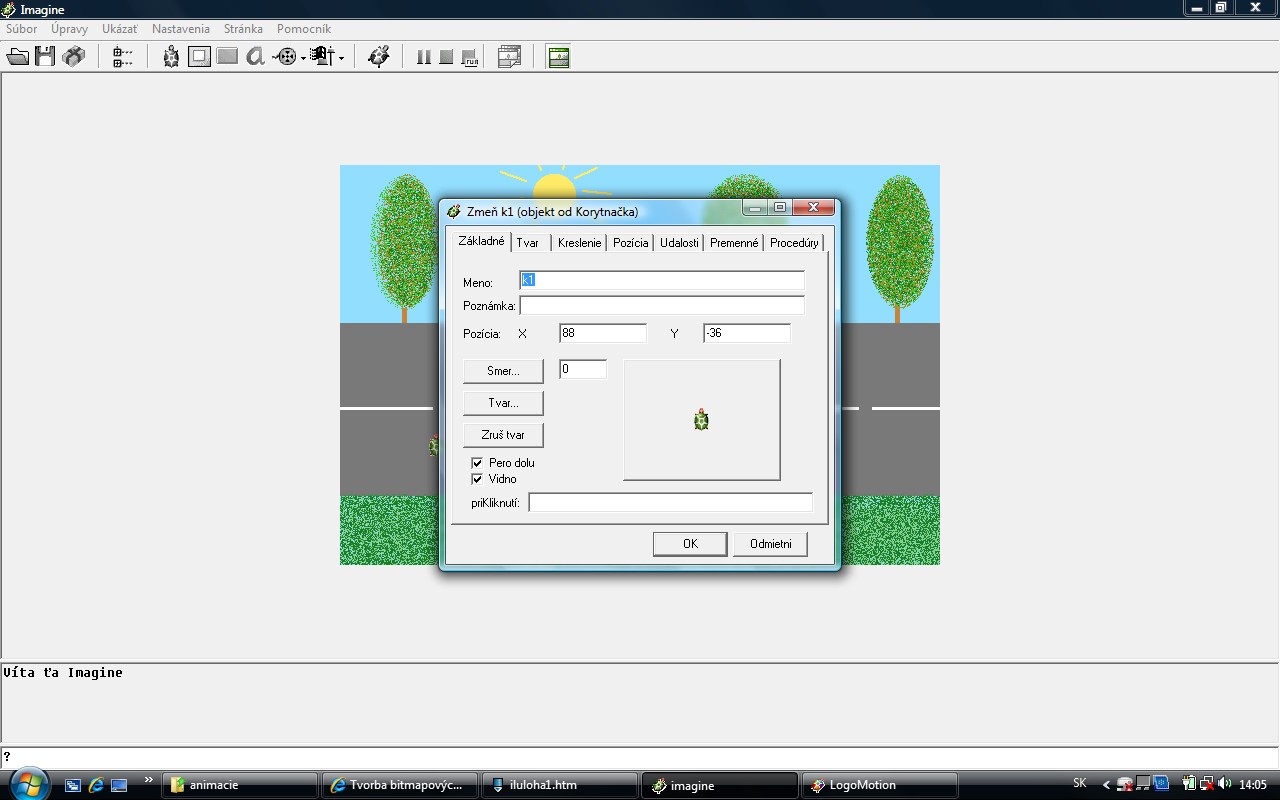Screen dimensions: 1280x800
Task: Save project using the floppy disk icon
Action: click(45, 57)
